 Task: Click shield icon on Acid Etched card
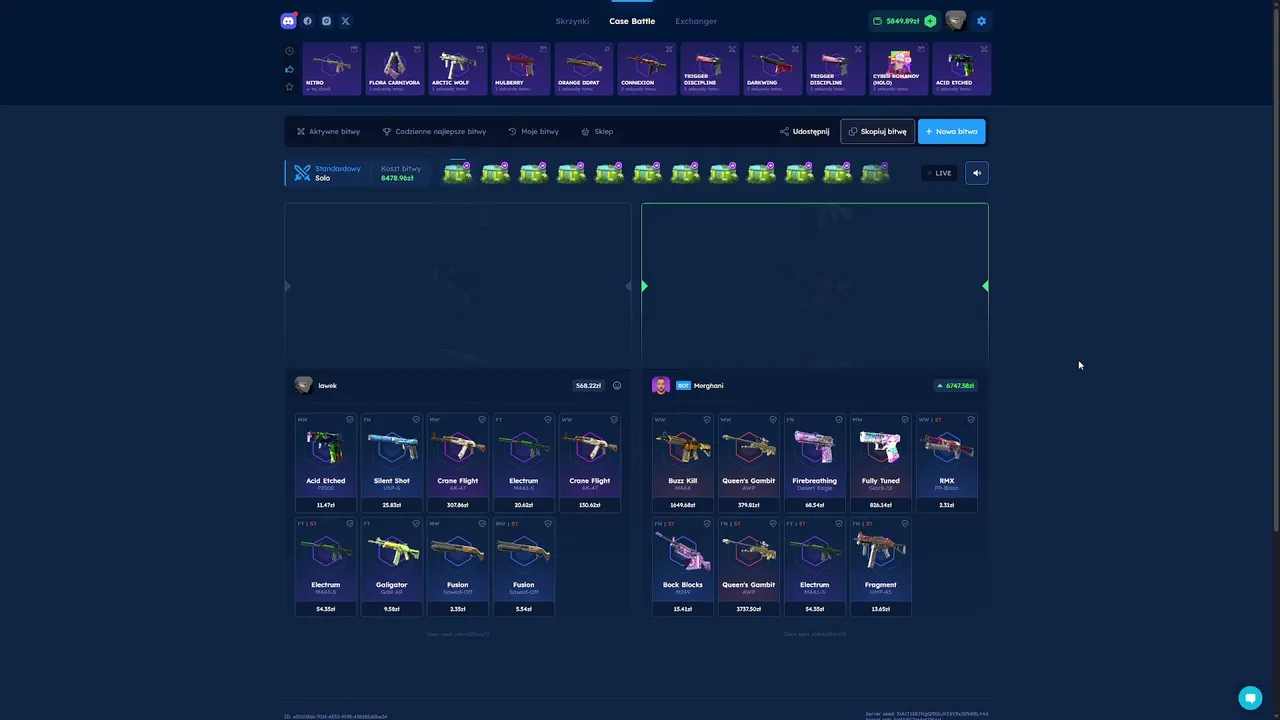350,420
